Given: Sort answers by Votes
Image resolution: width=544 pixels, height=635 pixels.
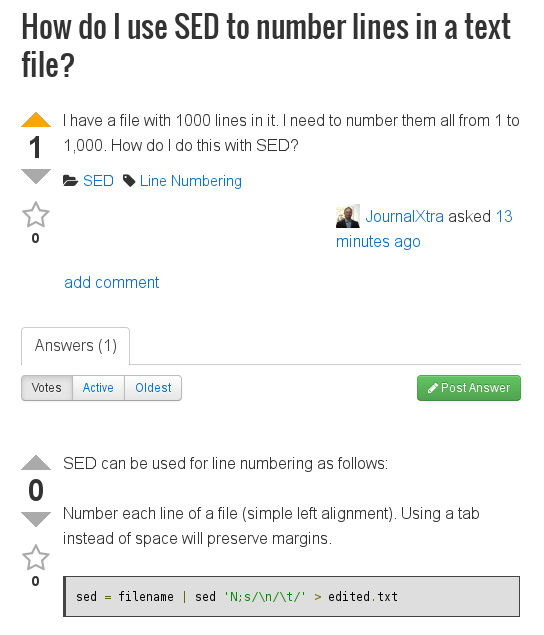Looking at the screenshot, I should [47, 388].
